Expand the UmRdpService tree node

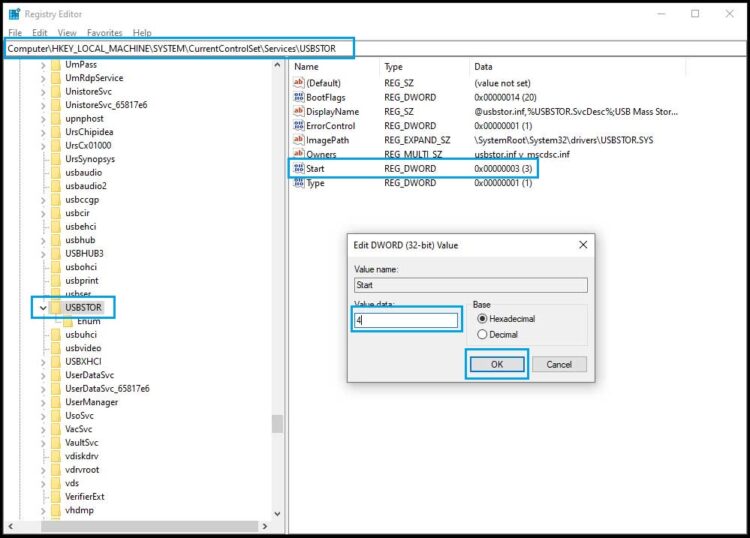(43, 78)
